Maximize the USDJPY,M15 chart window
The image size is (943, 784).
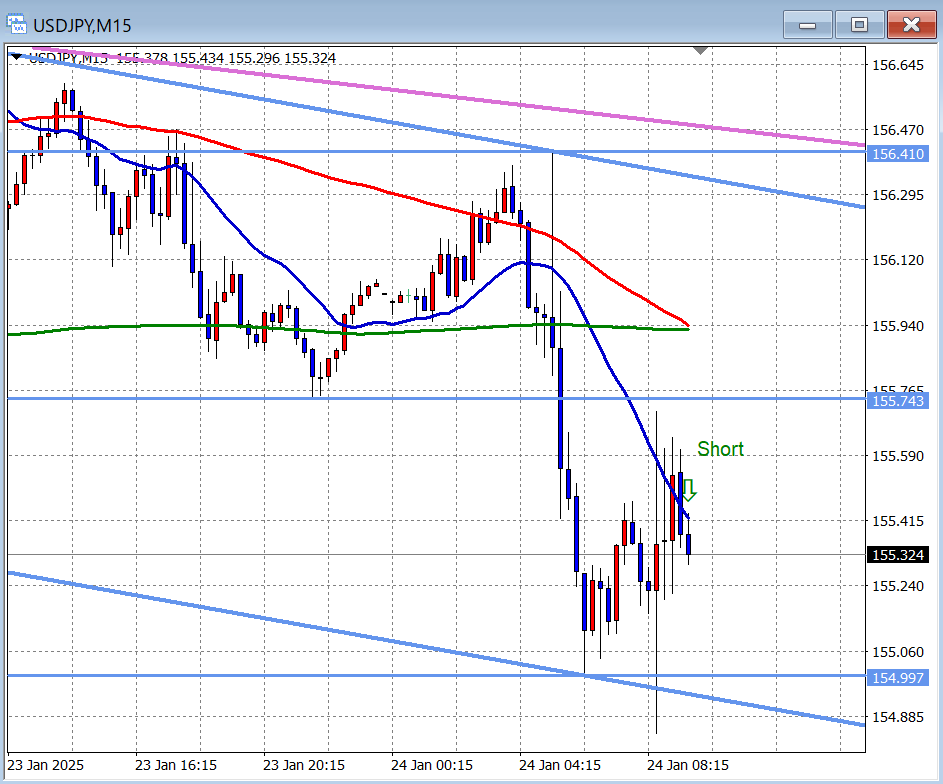pos(858,25)
